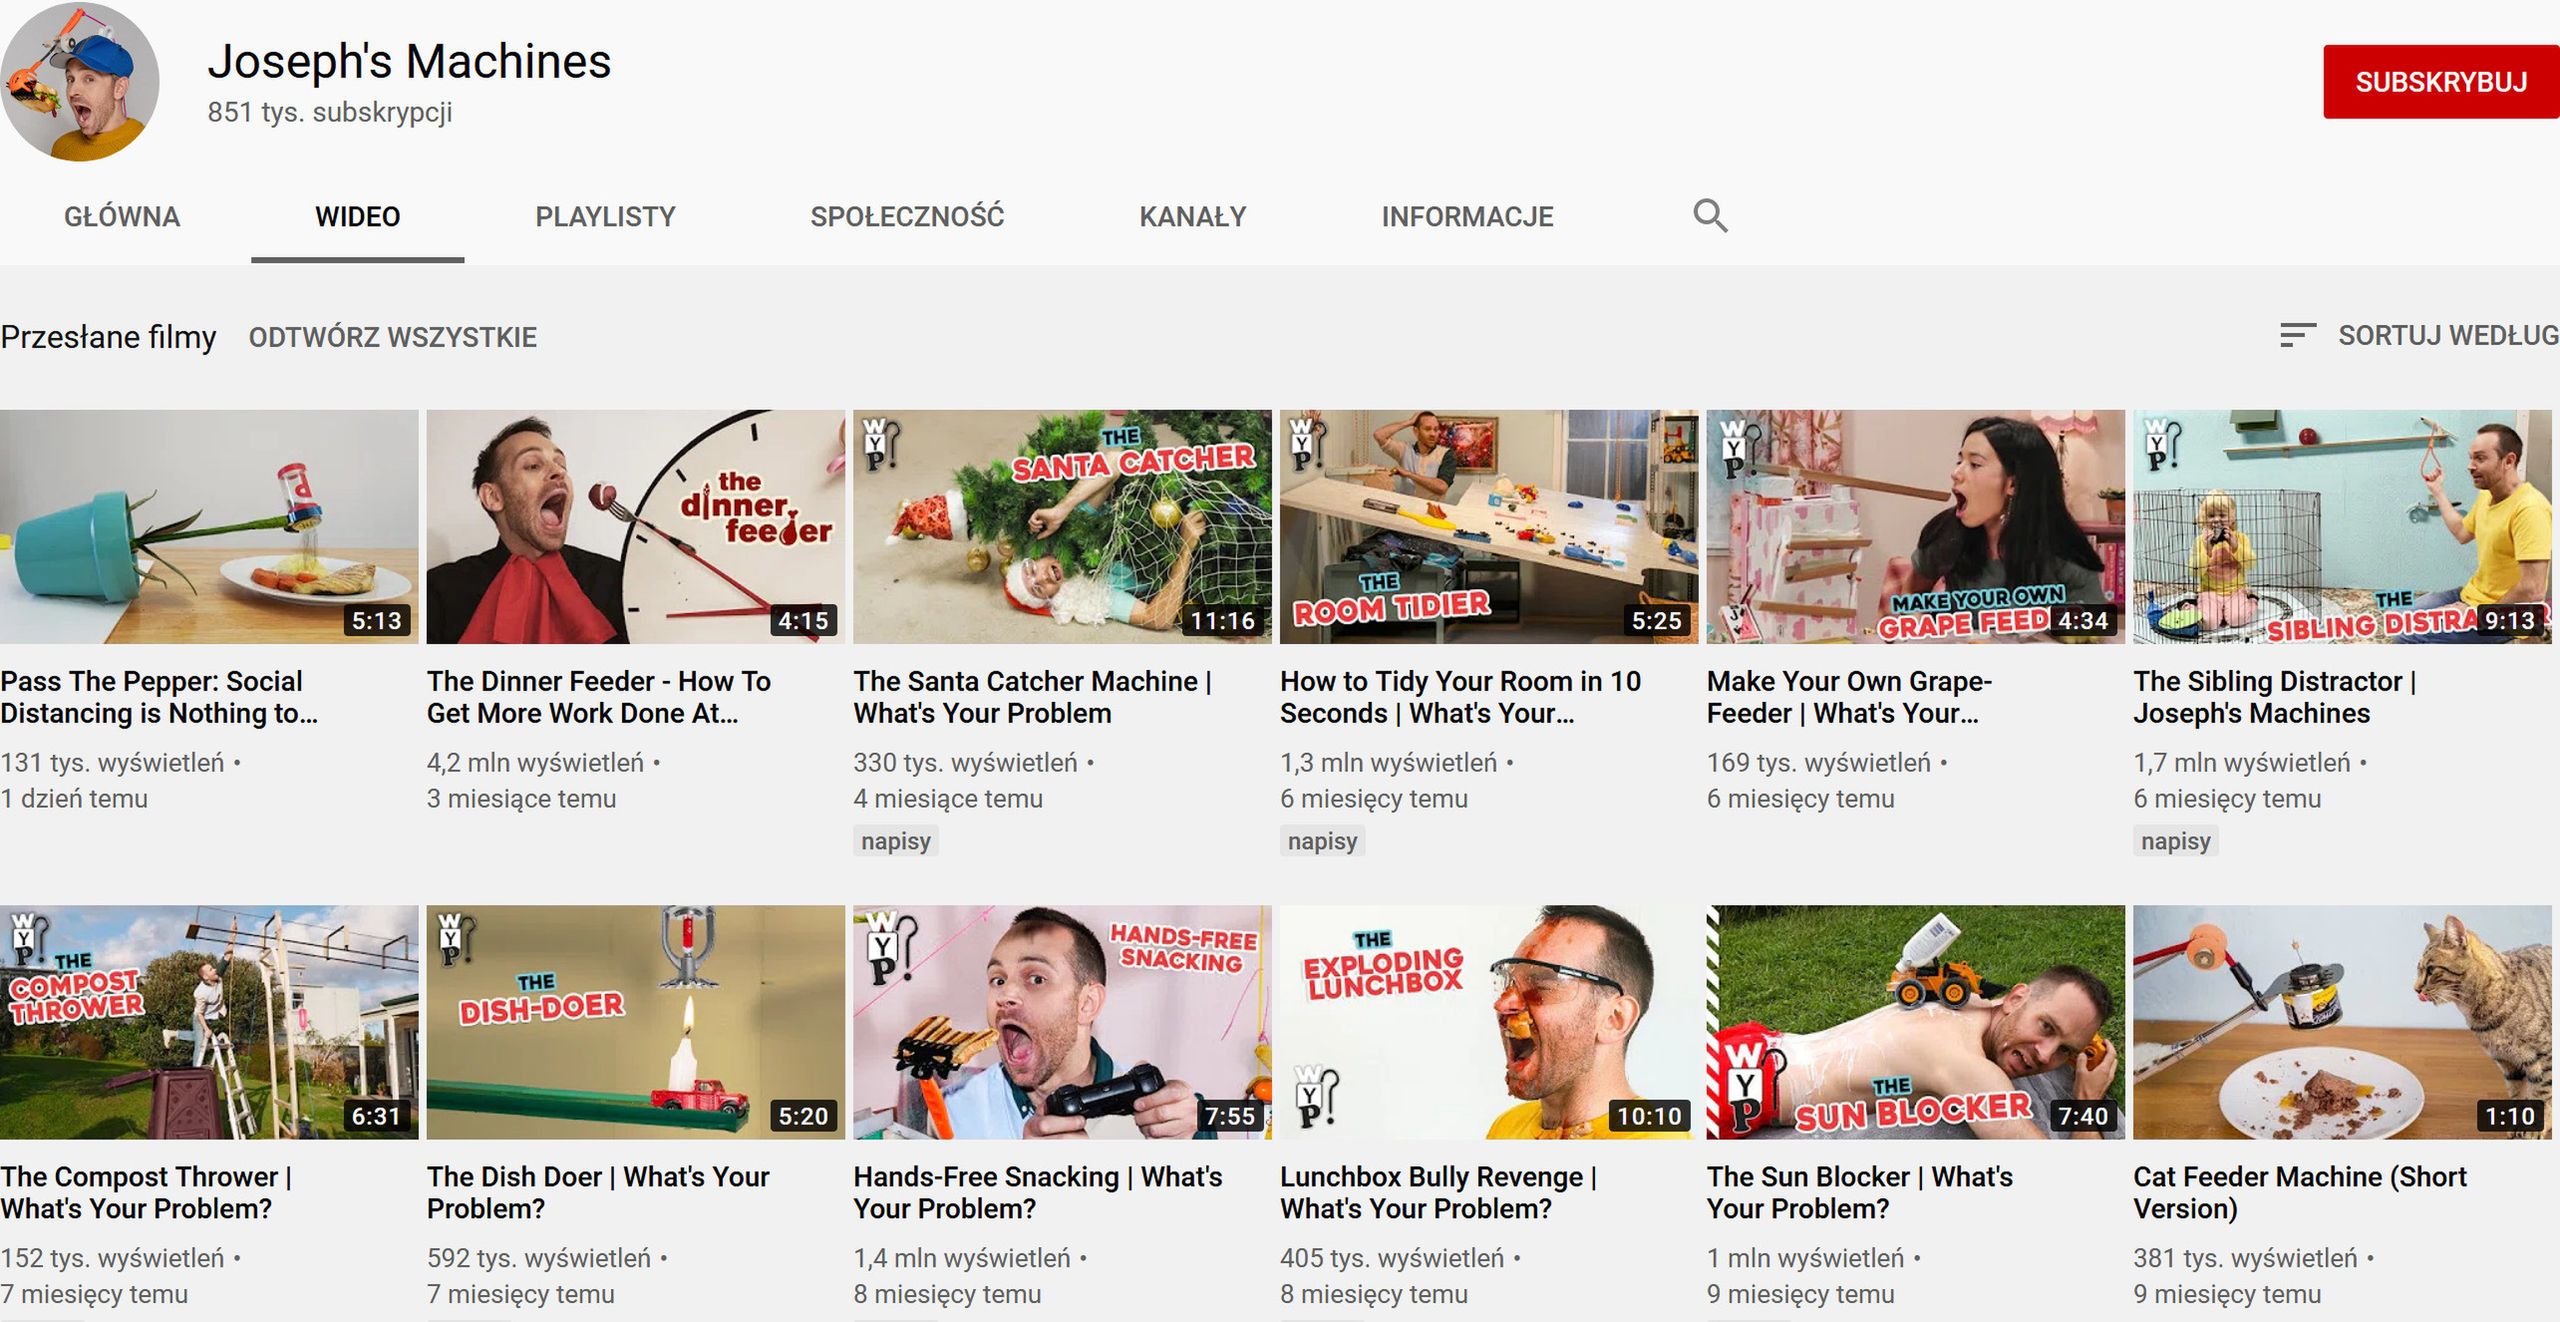Click the 11:16 duration badge on Santa Catcher
The width and height of the screenshot is (2560, 1322).
(1222, 621)
